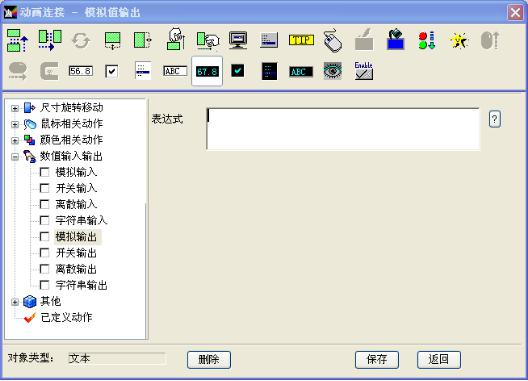Click inside the 表达式 input field
This screenshot has width=528, height=381.
coord(343,129)
